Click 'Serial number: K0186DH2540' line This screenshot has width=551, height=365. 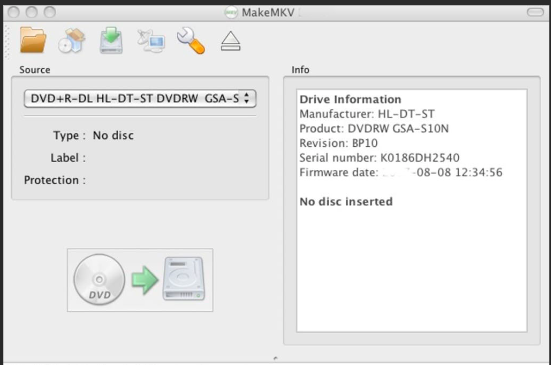(379, 158)
